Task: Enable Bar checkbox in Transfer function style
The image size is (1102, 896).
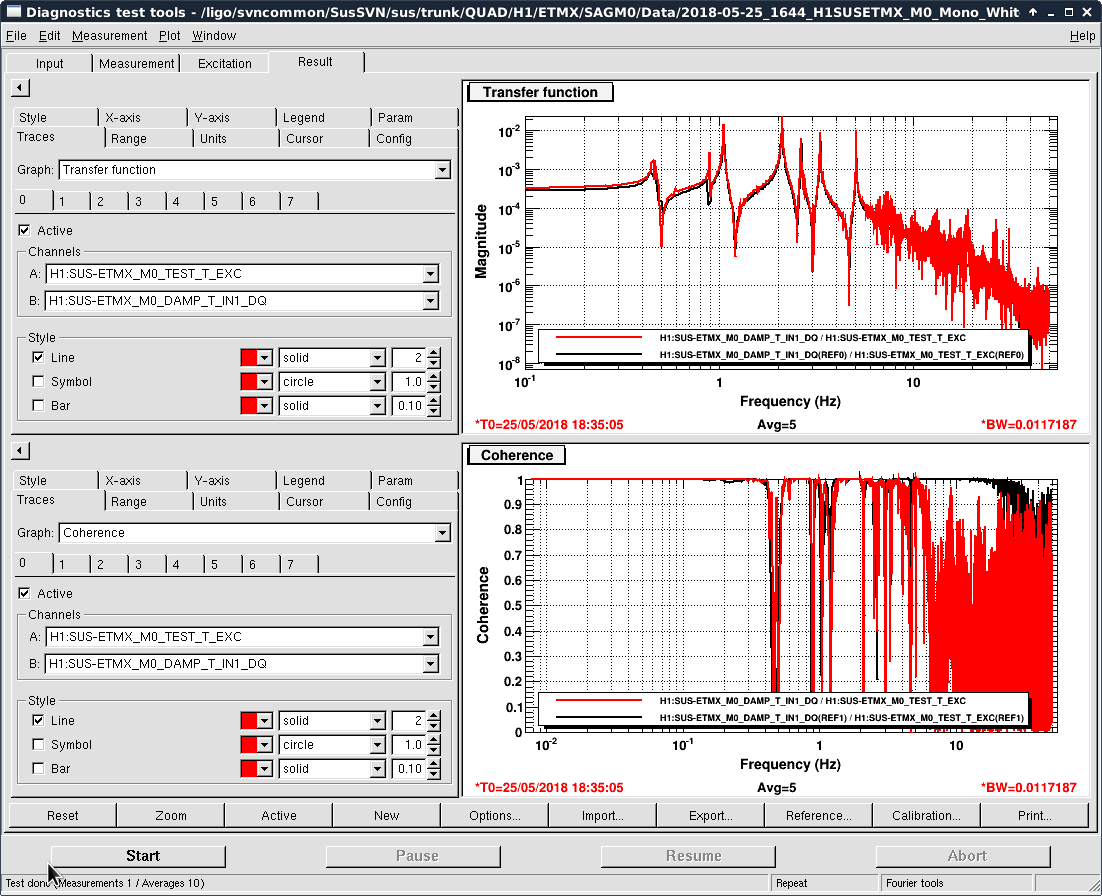Action: 38,406
